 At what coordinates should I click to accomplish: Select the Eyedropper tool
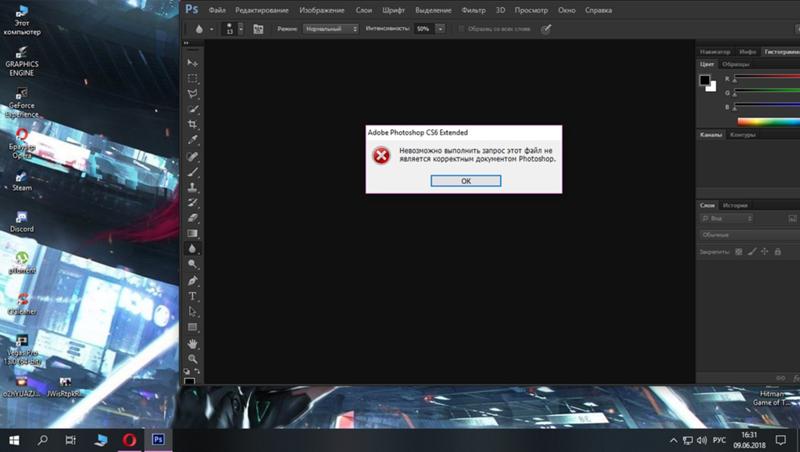[192, 139]
